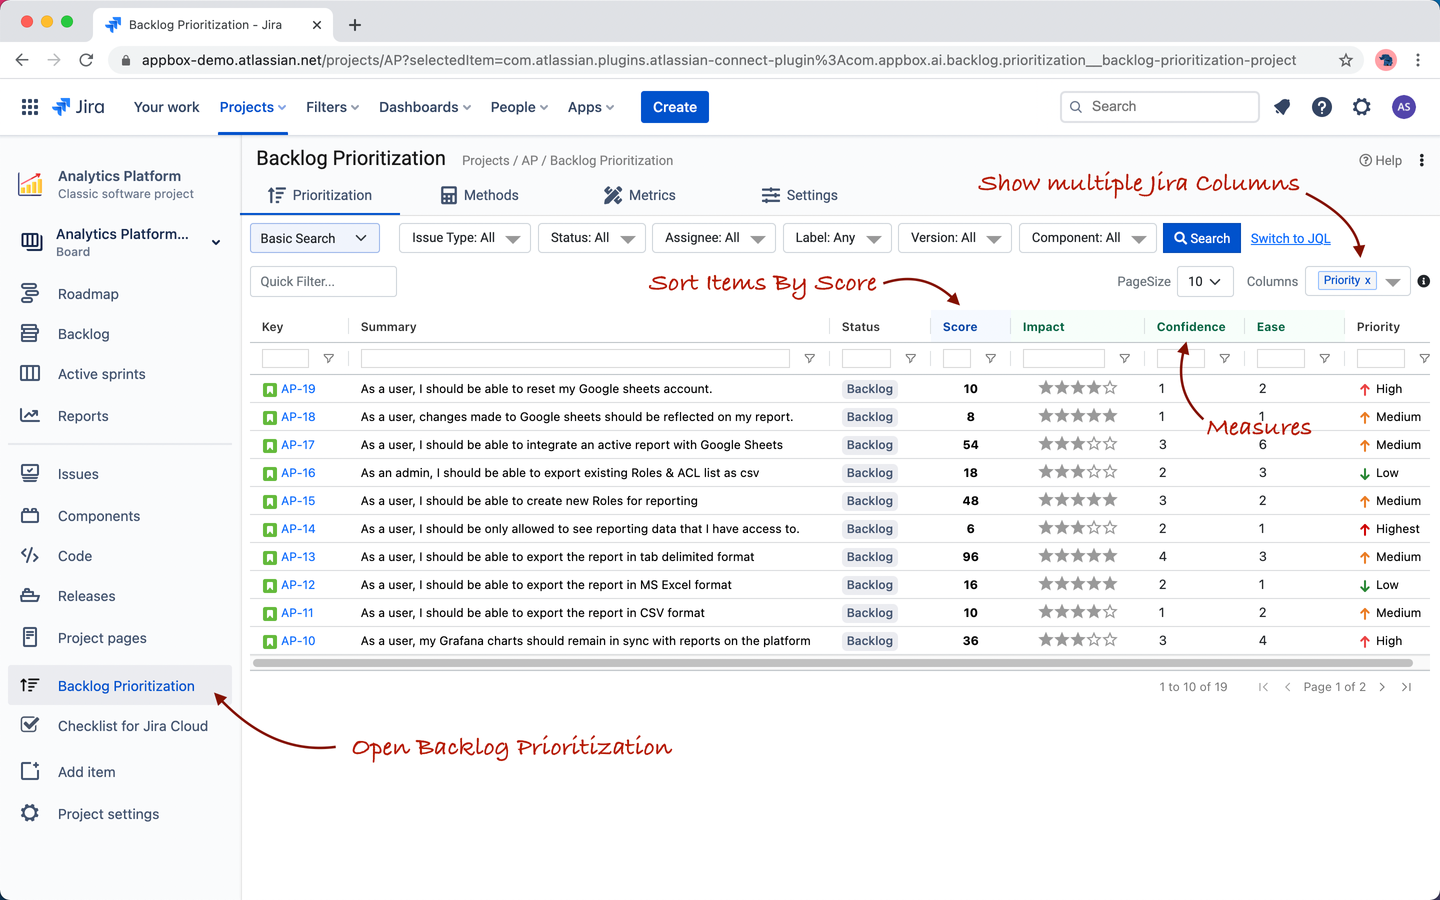Click the Confidence column header
This screenshot has width=1440, height=900.
(1191, 327)
